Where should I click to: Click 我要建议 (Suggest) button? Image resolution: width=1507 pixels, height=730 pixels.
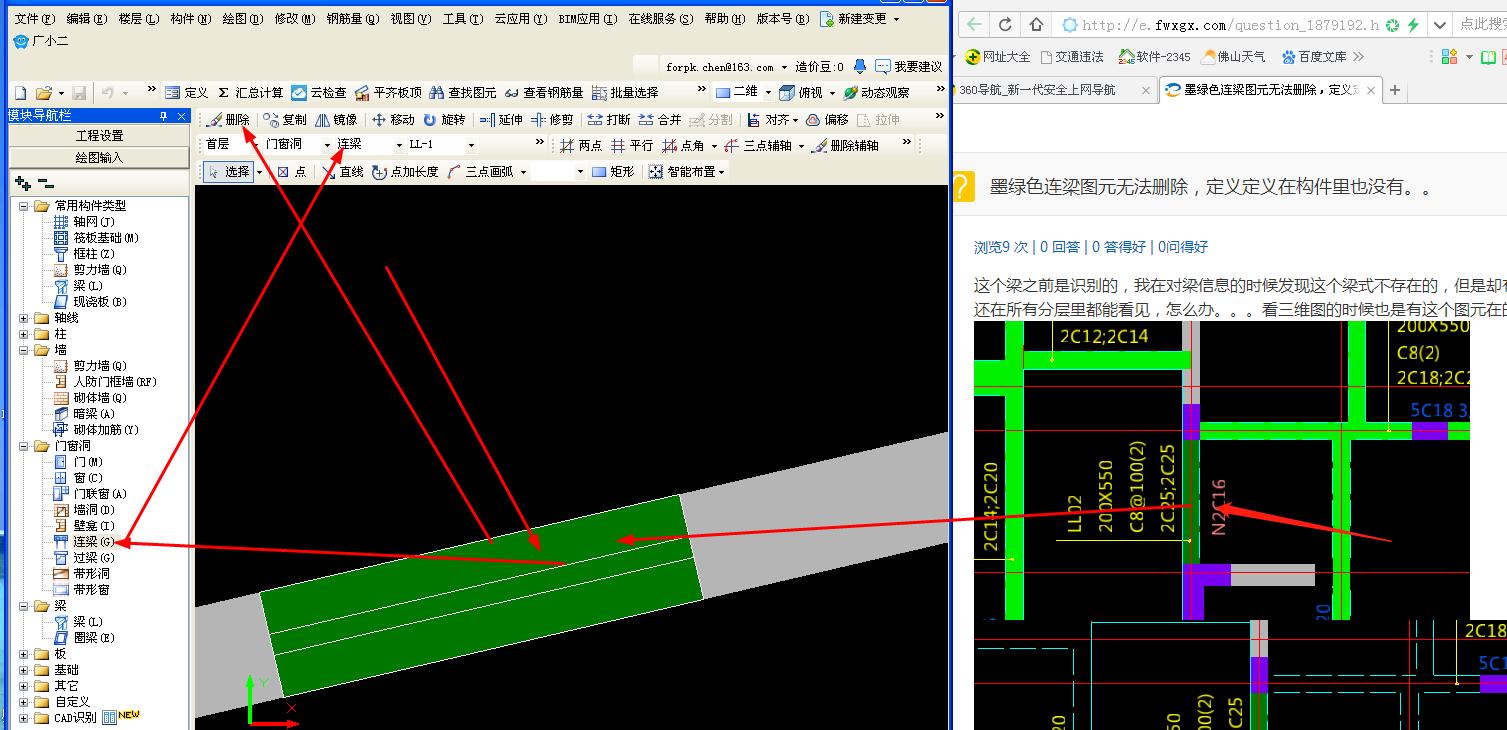point(908,67)
